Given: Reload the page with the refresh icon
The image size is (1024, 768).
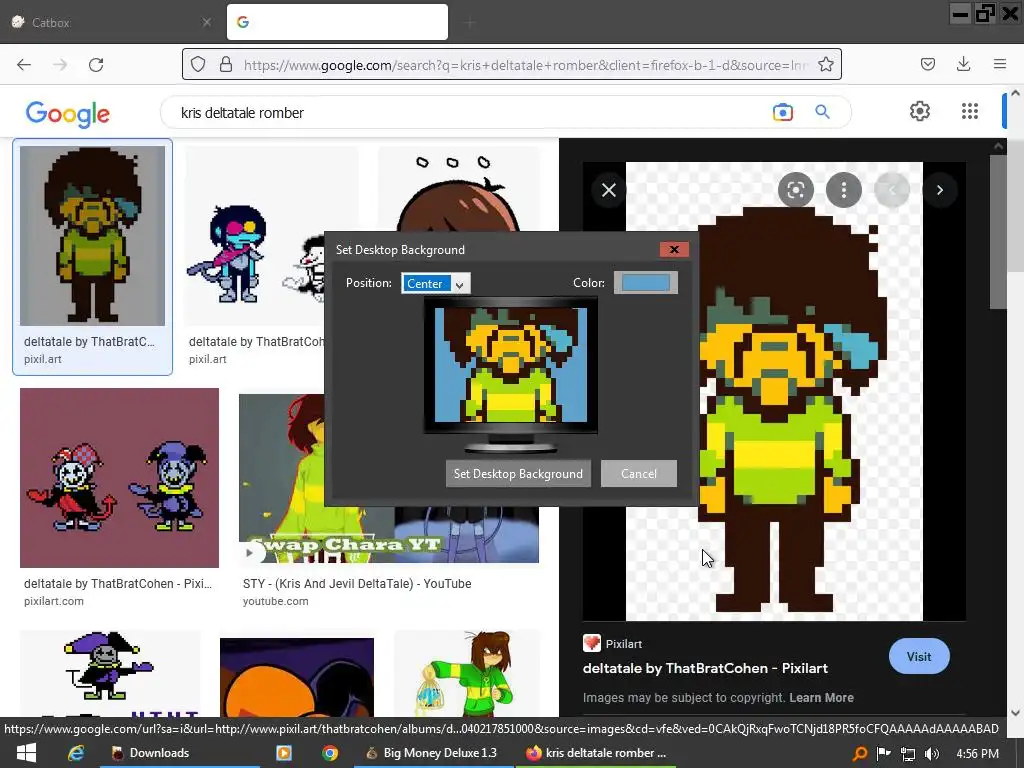Looking at the screenshot, I should pyautogui.click(x=96, y=65).
